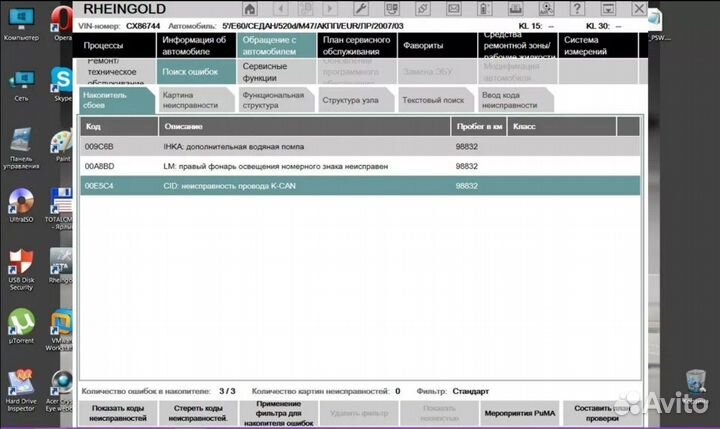Open the USB Disk Security icon
The height and width of the screenshot is (429, 720).
pos(21,270)
